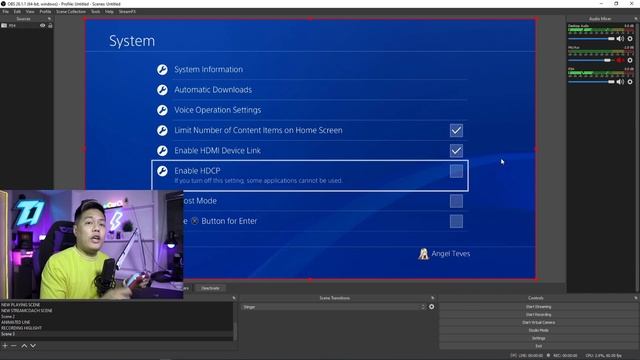
Task: Toggle visibility eye of PS4 source
Action: pos(42,25)
